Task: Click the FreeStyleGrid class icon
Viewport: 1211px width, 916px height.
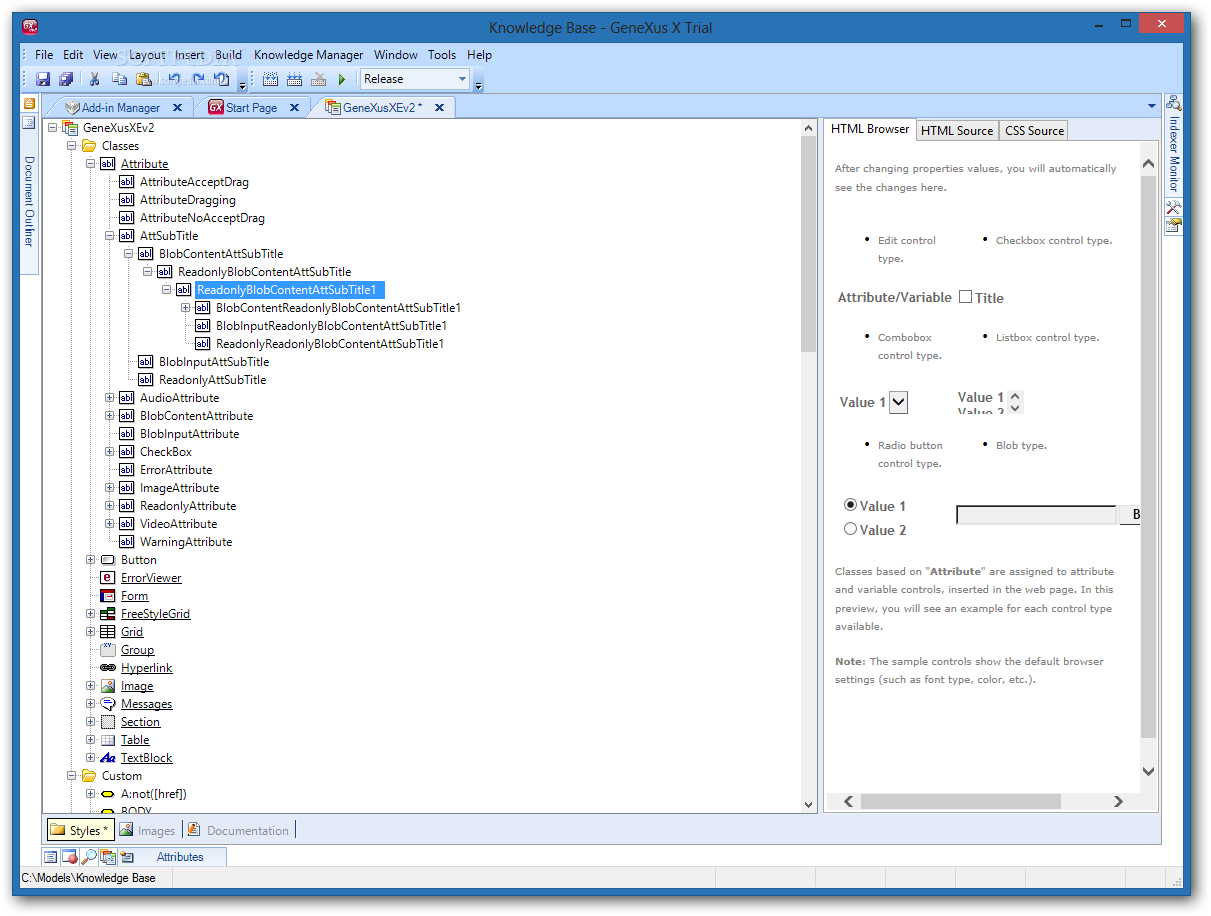Action: point(108,614)
